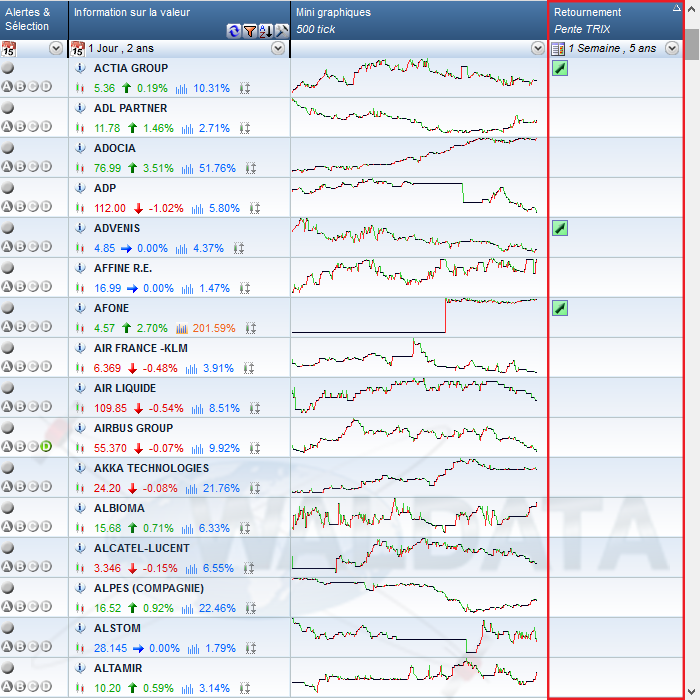This screenshot has width=700, height=700.
Task: Open info icon for AFFINE R.E.
Action: coord(80,268)
